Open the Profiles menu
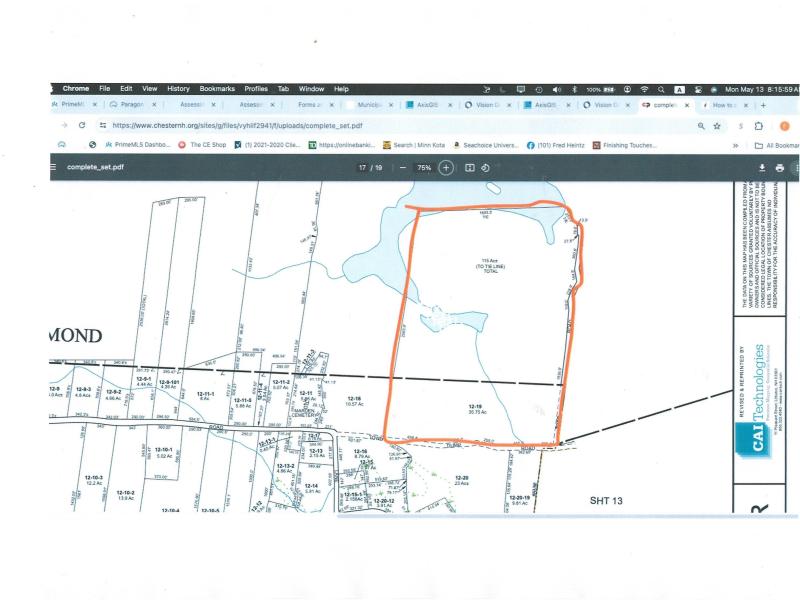 (256, 88)
